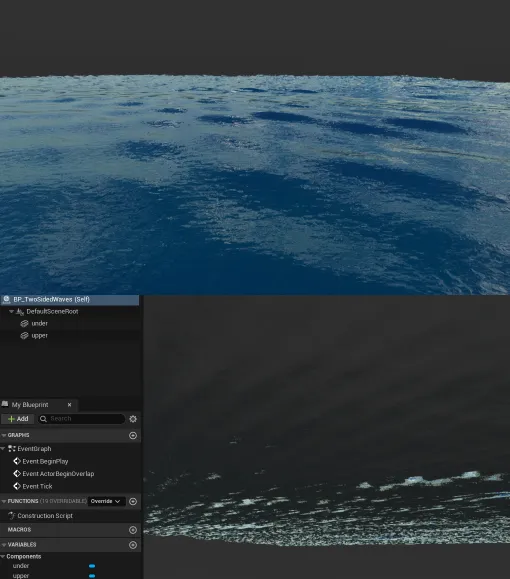The width and height of the screenshot is (510, 579).
Task: Add a new graph with plus icon
Action: click(133, 435)
